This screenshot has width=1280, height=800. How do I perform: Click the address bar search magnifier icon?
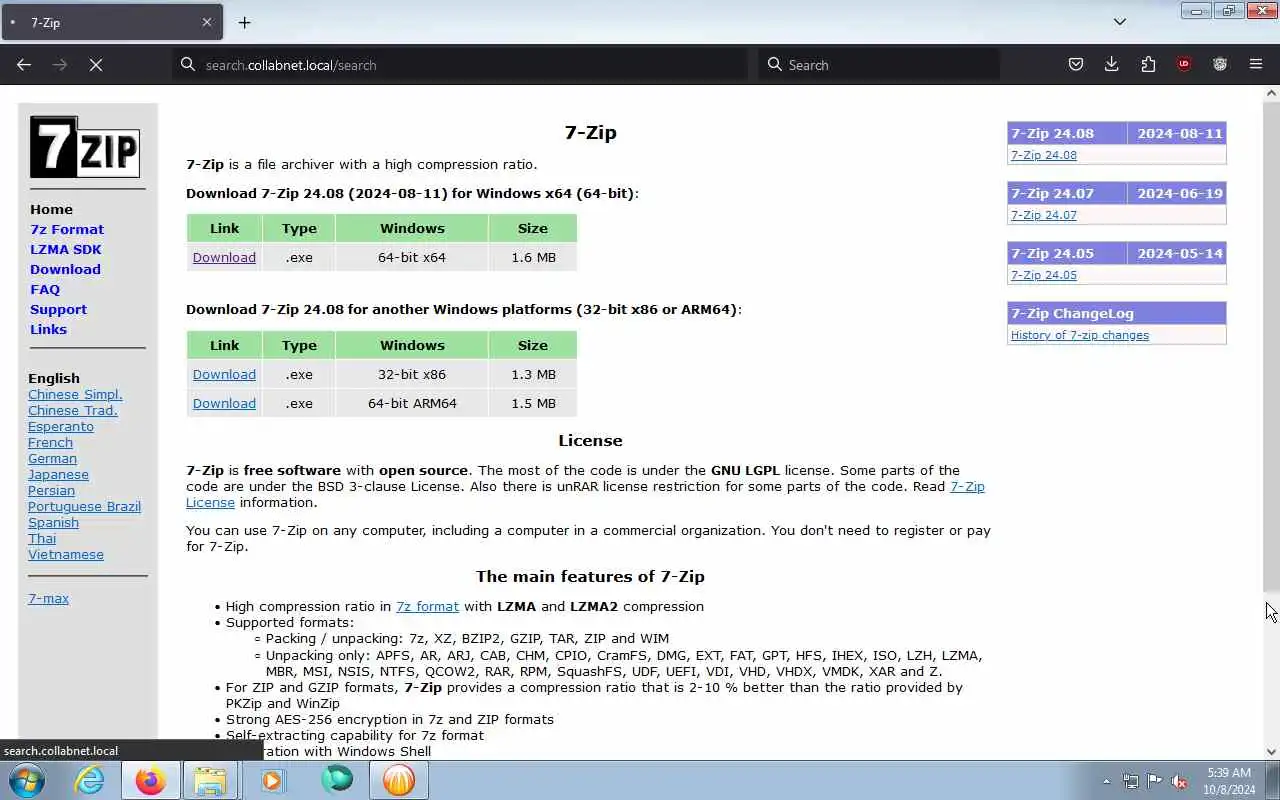[187, 64]
